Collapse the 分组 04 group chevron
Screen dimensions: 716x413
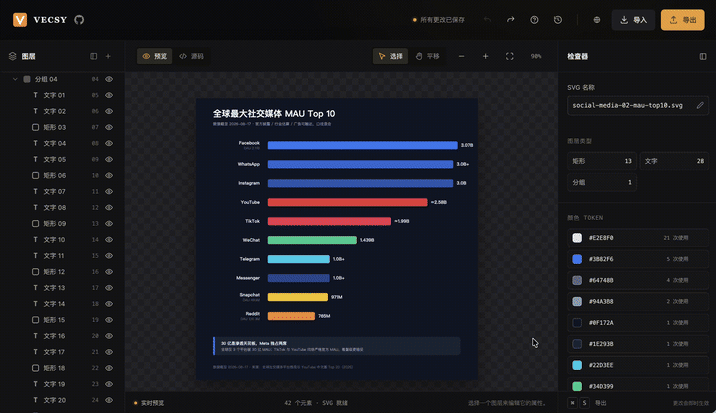pyautogui.click(x=15, y=79)
